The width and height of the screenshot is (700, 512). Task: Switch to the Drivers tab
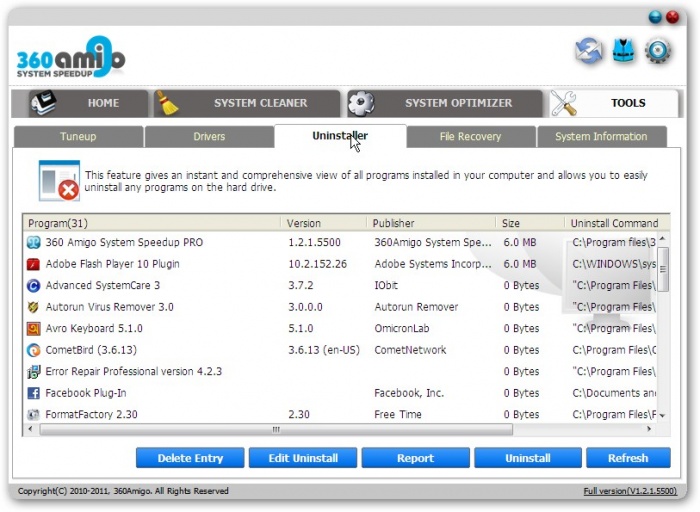tap(209, 137)
